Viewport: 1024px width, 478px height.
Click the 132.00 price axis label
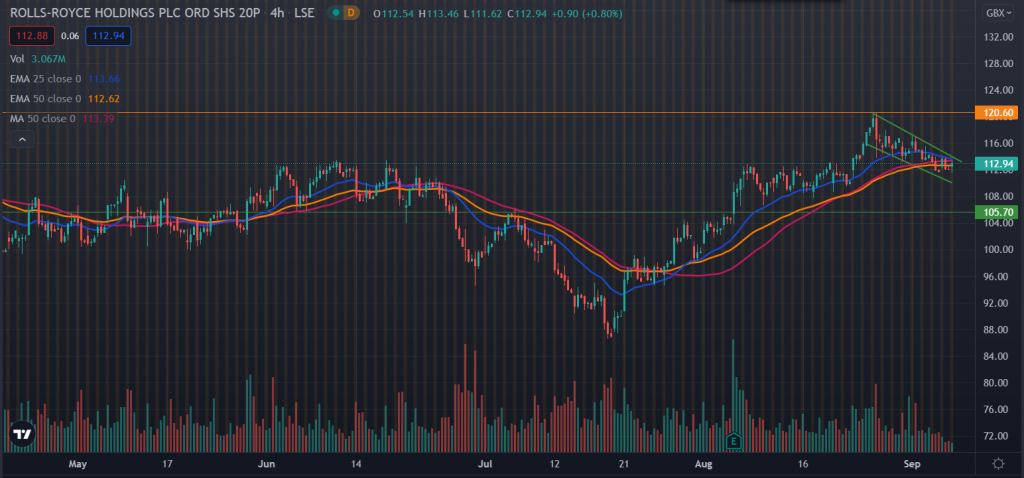coord(999,37)
